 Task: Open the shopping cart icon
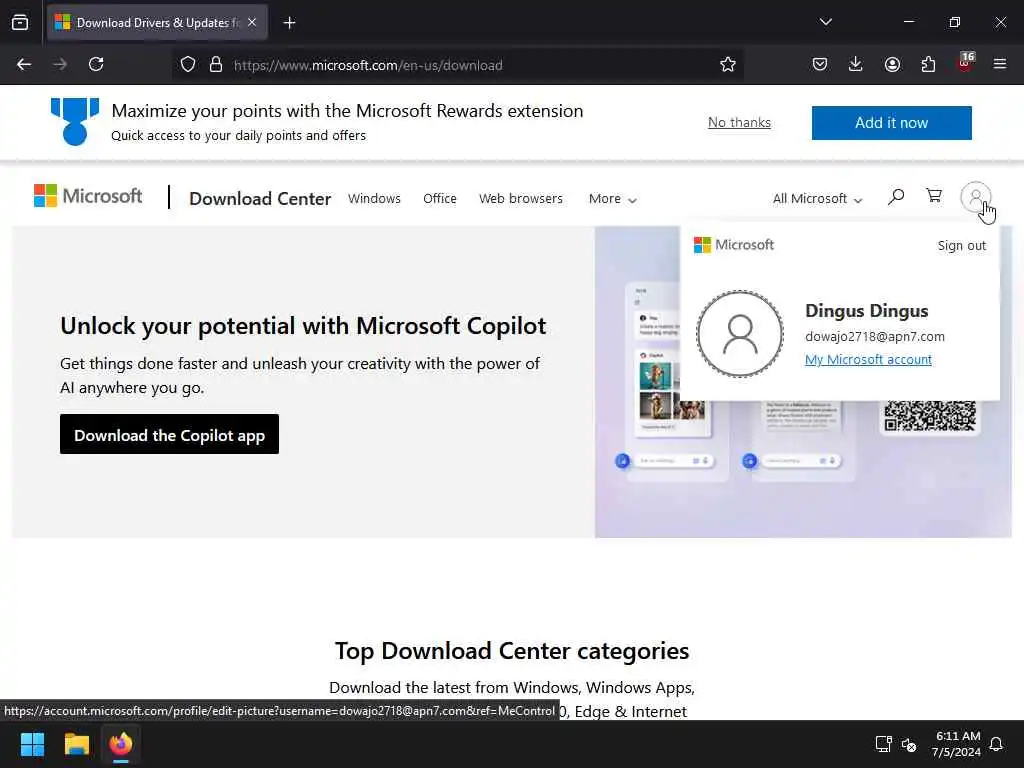[x=934, y=196]
